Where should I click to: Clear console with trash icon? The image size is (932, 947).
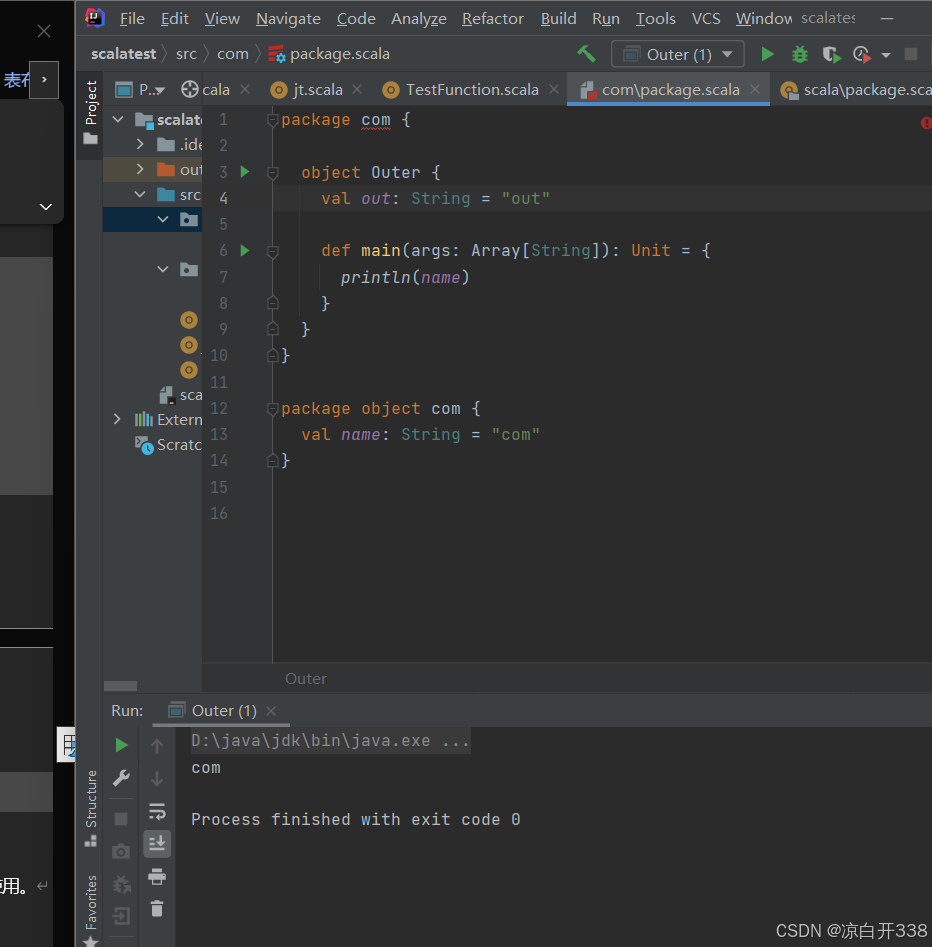[x=157, y=908]
